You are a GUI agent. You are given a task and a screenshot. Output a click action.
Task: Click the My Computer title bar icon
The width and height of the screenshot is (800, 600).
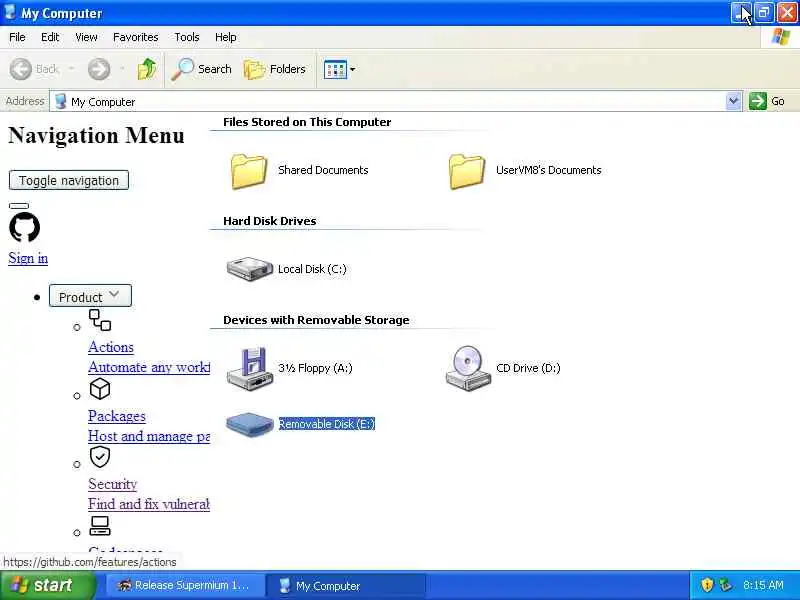pos(10,12)
